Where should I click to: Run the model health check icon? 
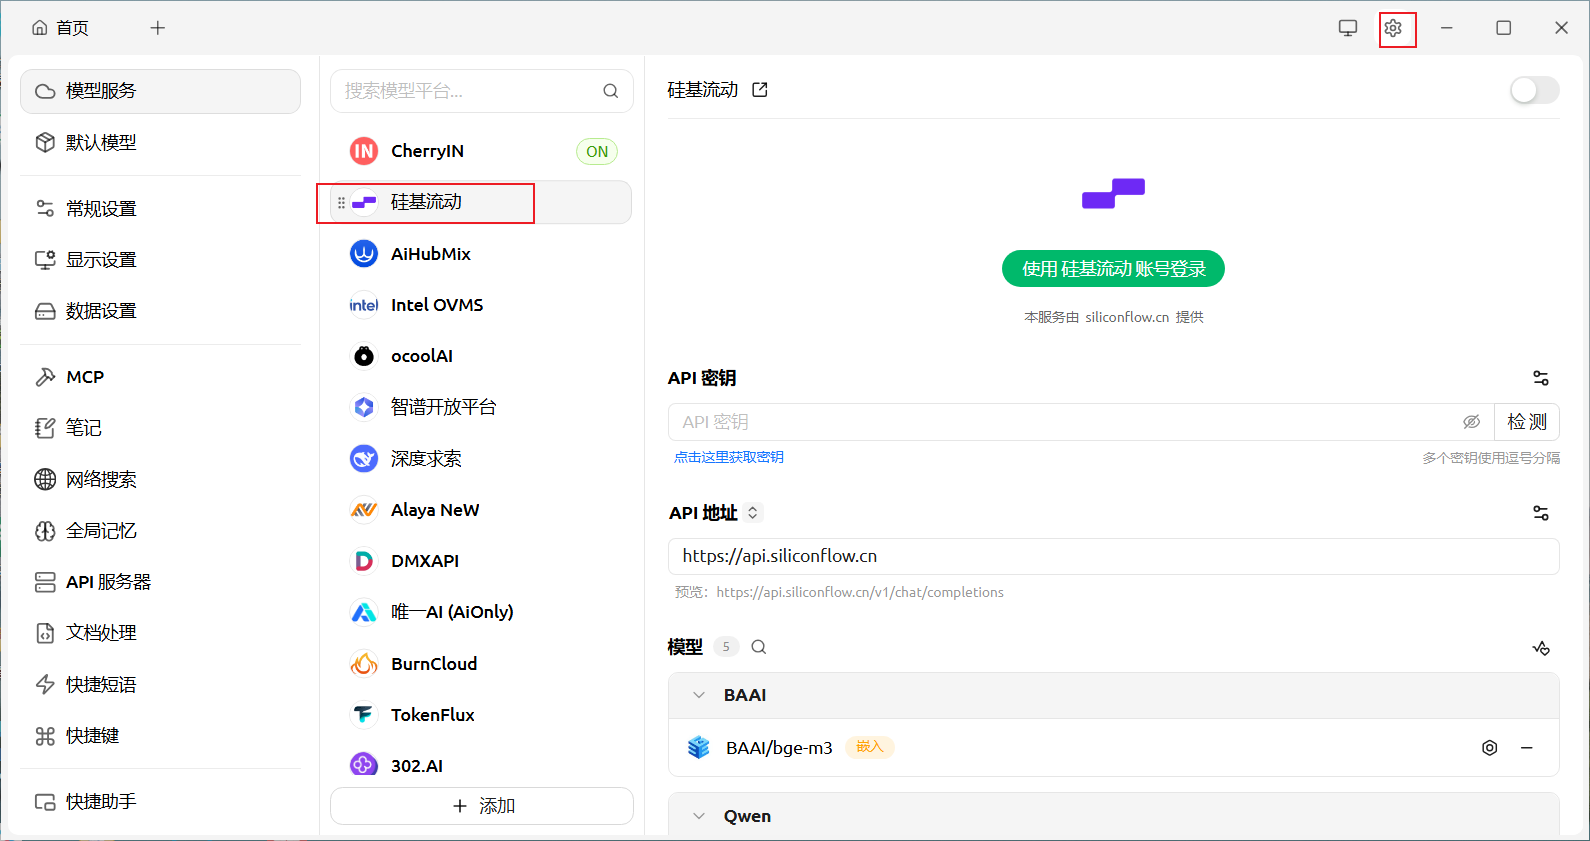[1541, 648]
